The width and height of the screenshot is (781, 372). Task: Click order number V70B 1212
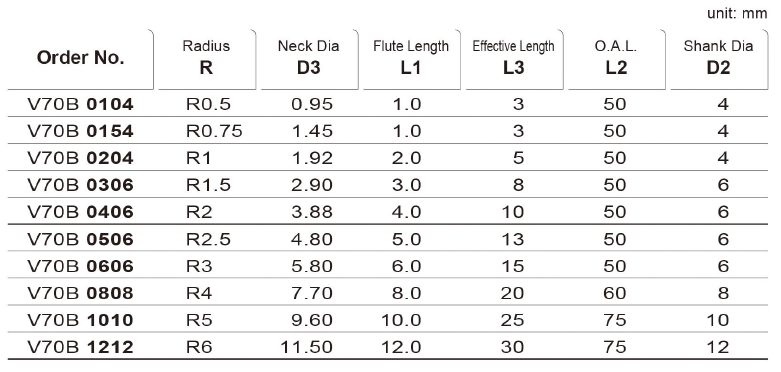(80, 347)
